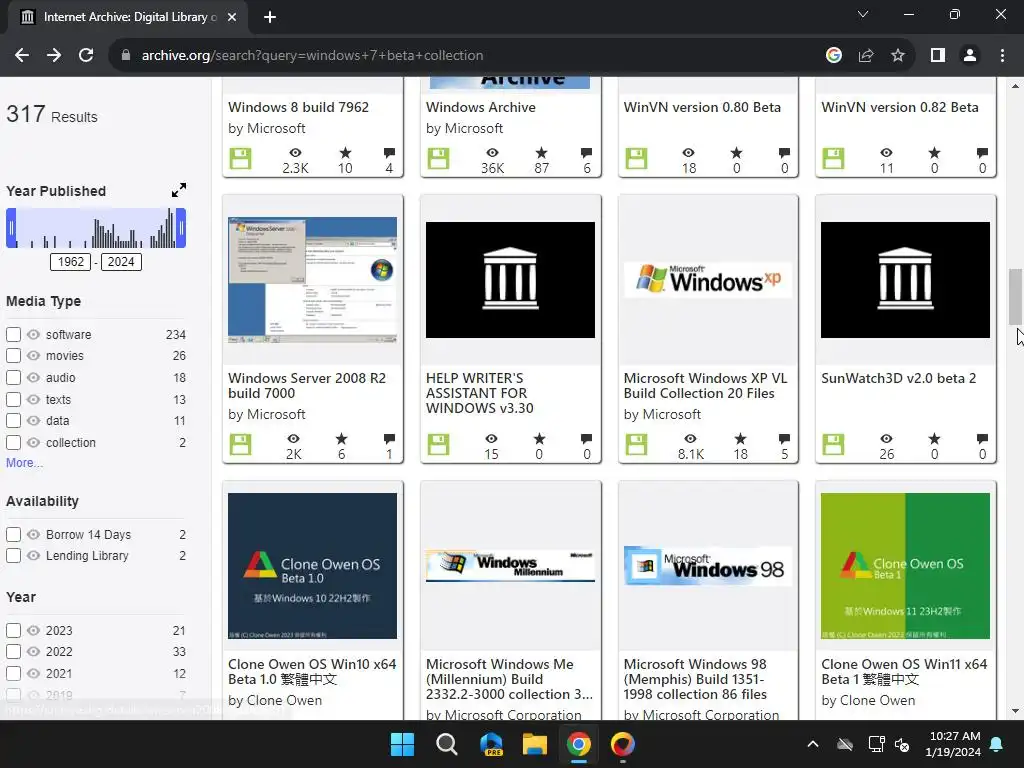
Task: Open the Google icon in address bar
Action: (833, 56)
